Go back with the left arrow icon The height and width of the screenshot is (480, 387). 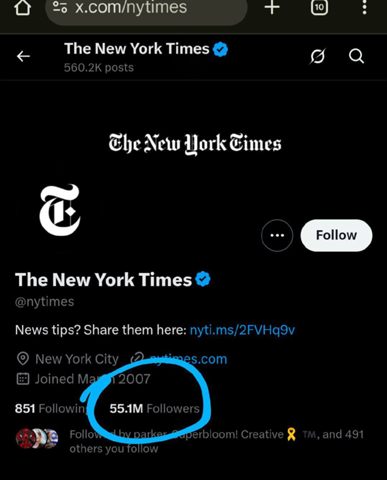23,56
